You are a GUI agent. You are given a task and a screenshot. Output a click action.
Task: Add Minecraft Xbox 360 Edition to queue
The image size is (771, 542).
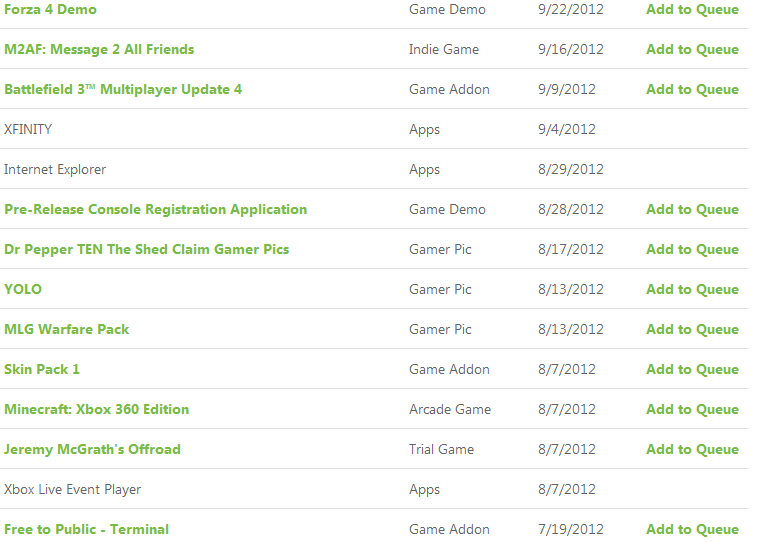[692, 409]
